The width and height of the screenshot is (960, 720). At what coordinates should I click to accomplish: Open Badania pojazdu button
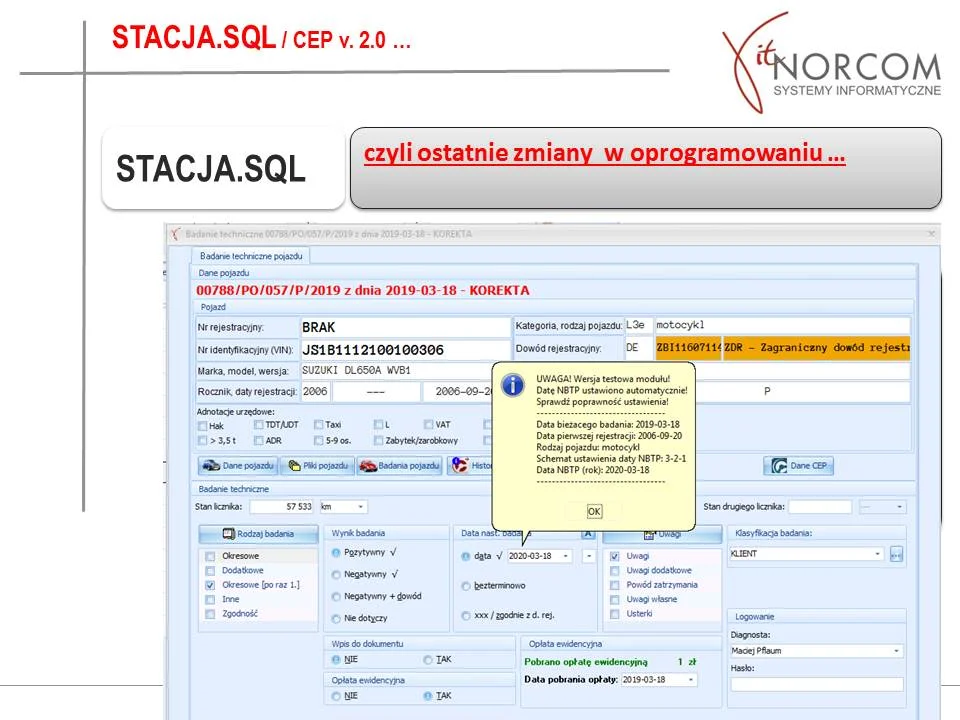tap(399, 466)
